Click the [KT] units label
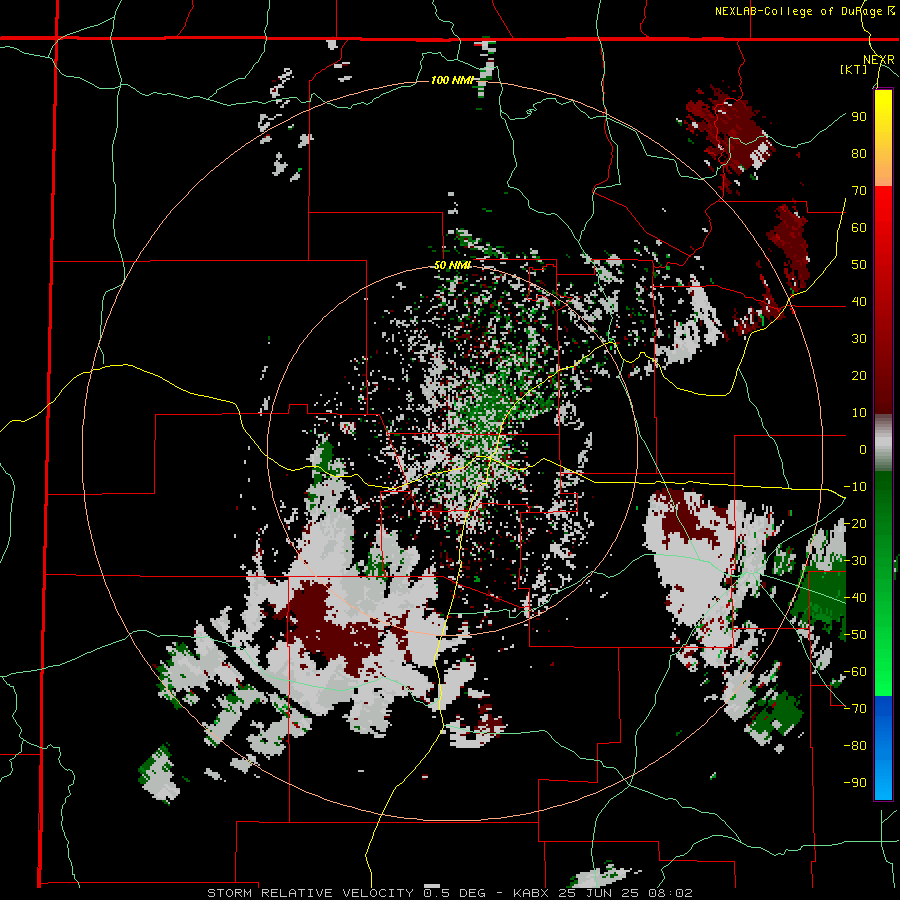Viewport: 900px width, 900px height. (x=853, y=69)
